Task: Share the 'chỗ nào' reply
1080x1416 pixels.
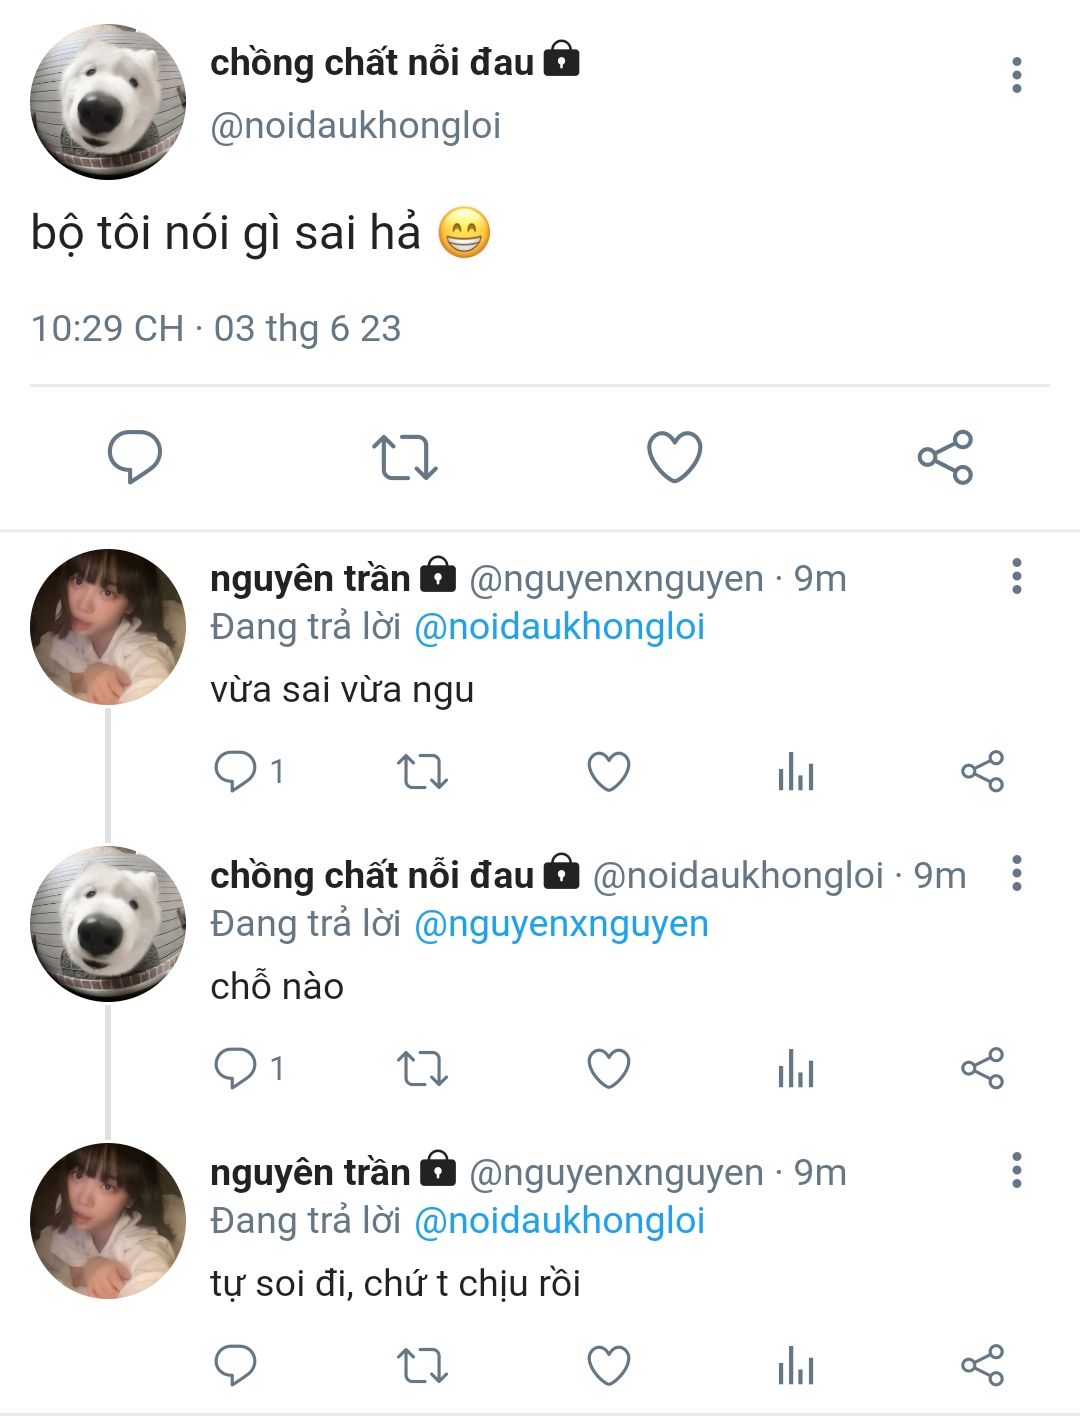Action: click(982, 1069)
